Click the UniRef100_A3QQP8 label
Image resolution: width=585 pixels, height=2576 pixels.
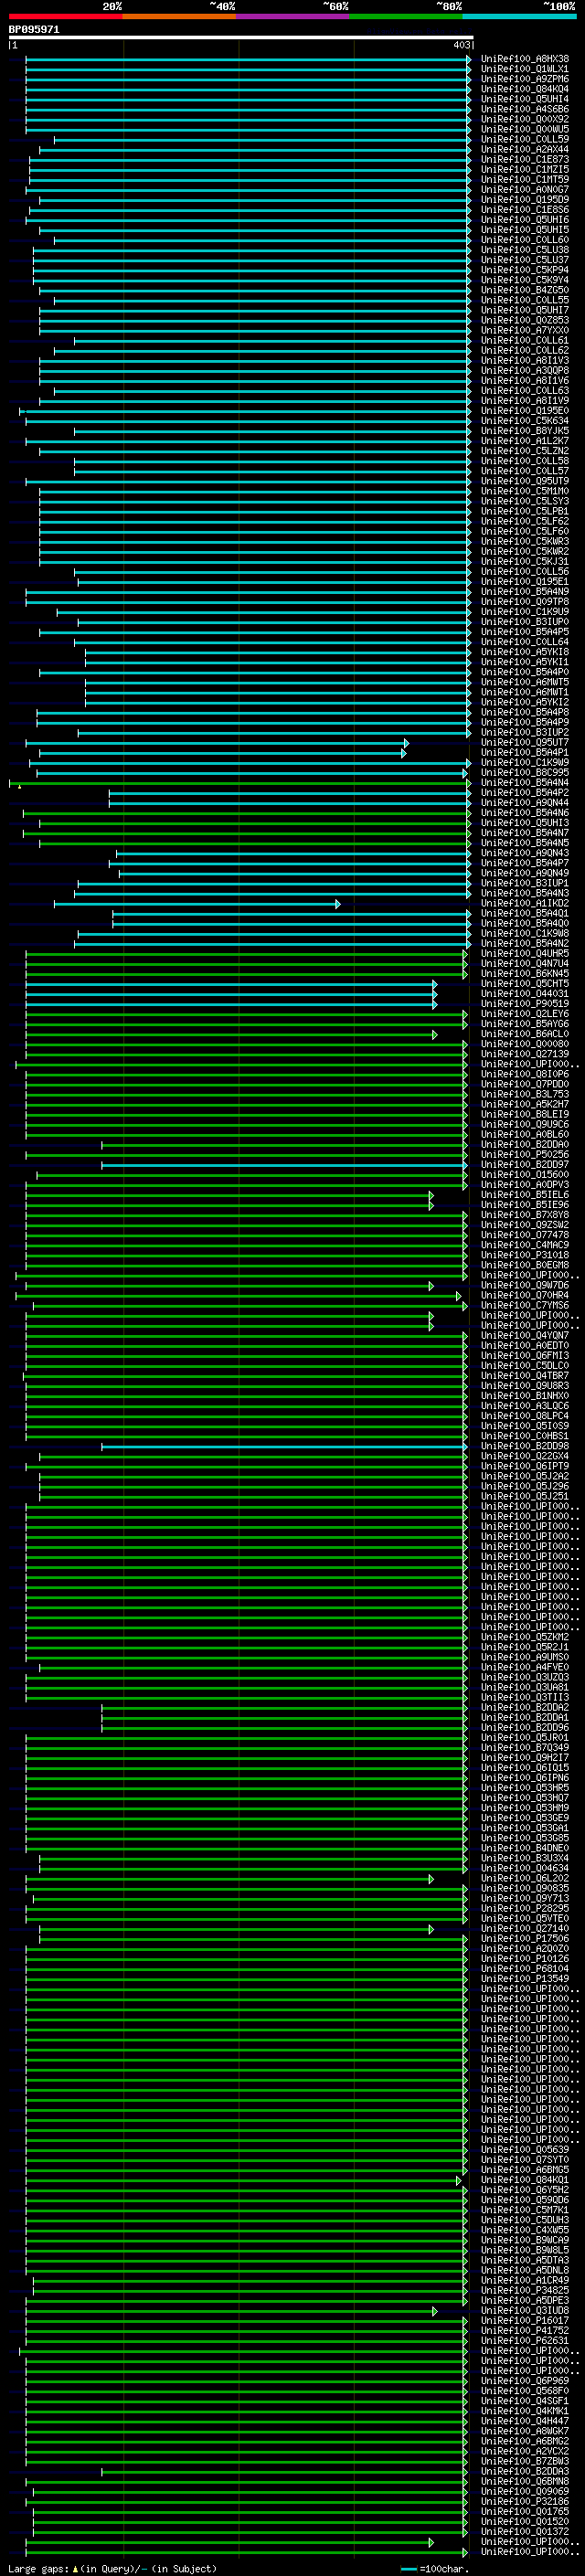click(524, 370)
